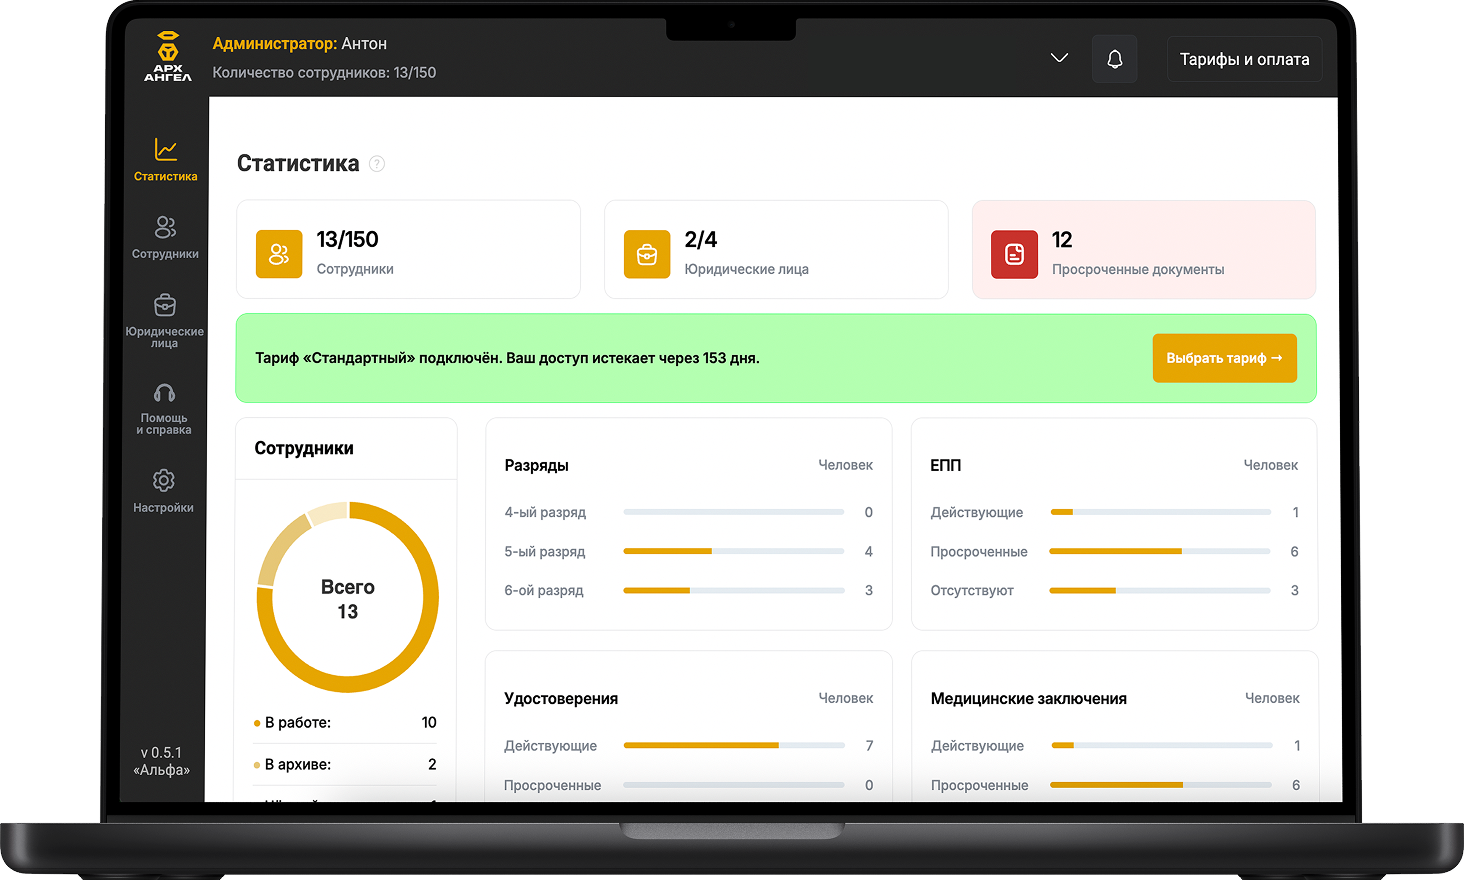Click the 6-ой разряд progress bar
This screenshot has height=880, width=1464.
pos(734,590)
